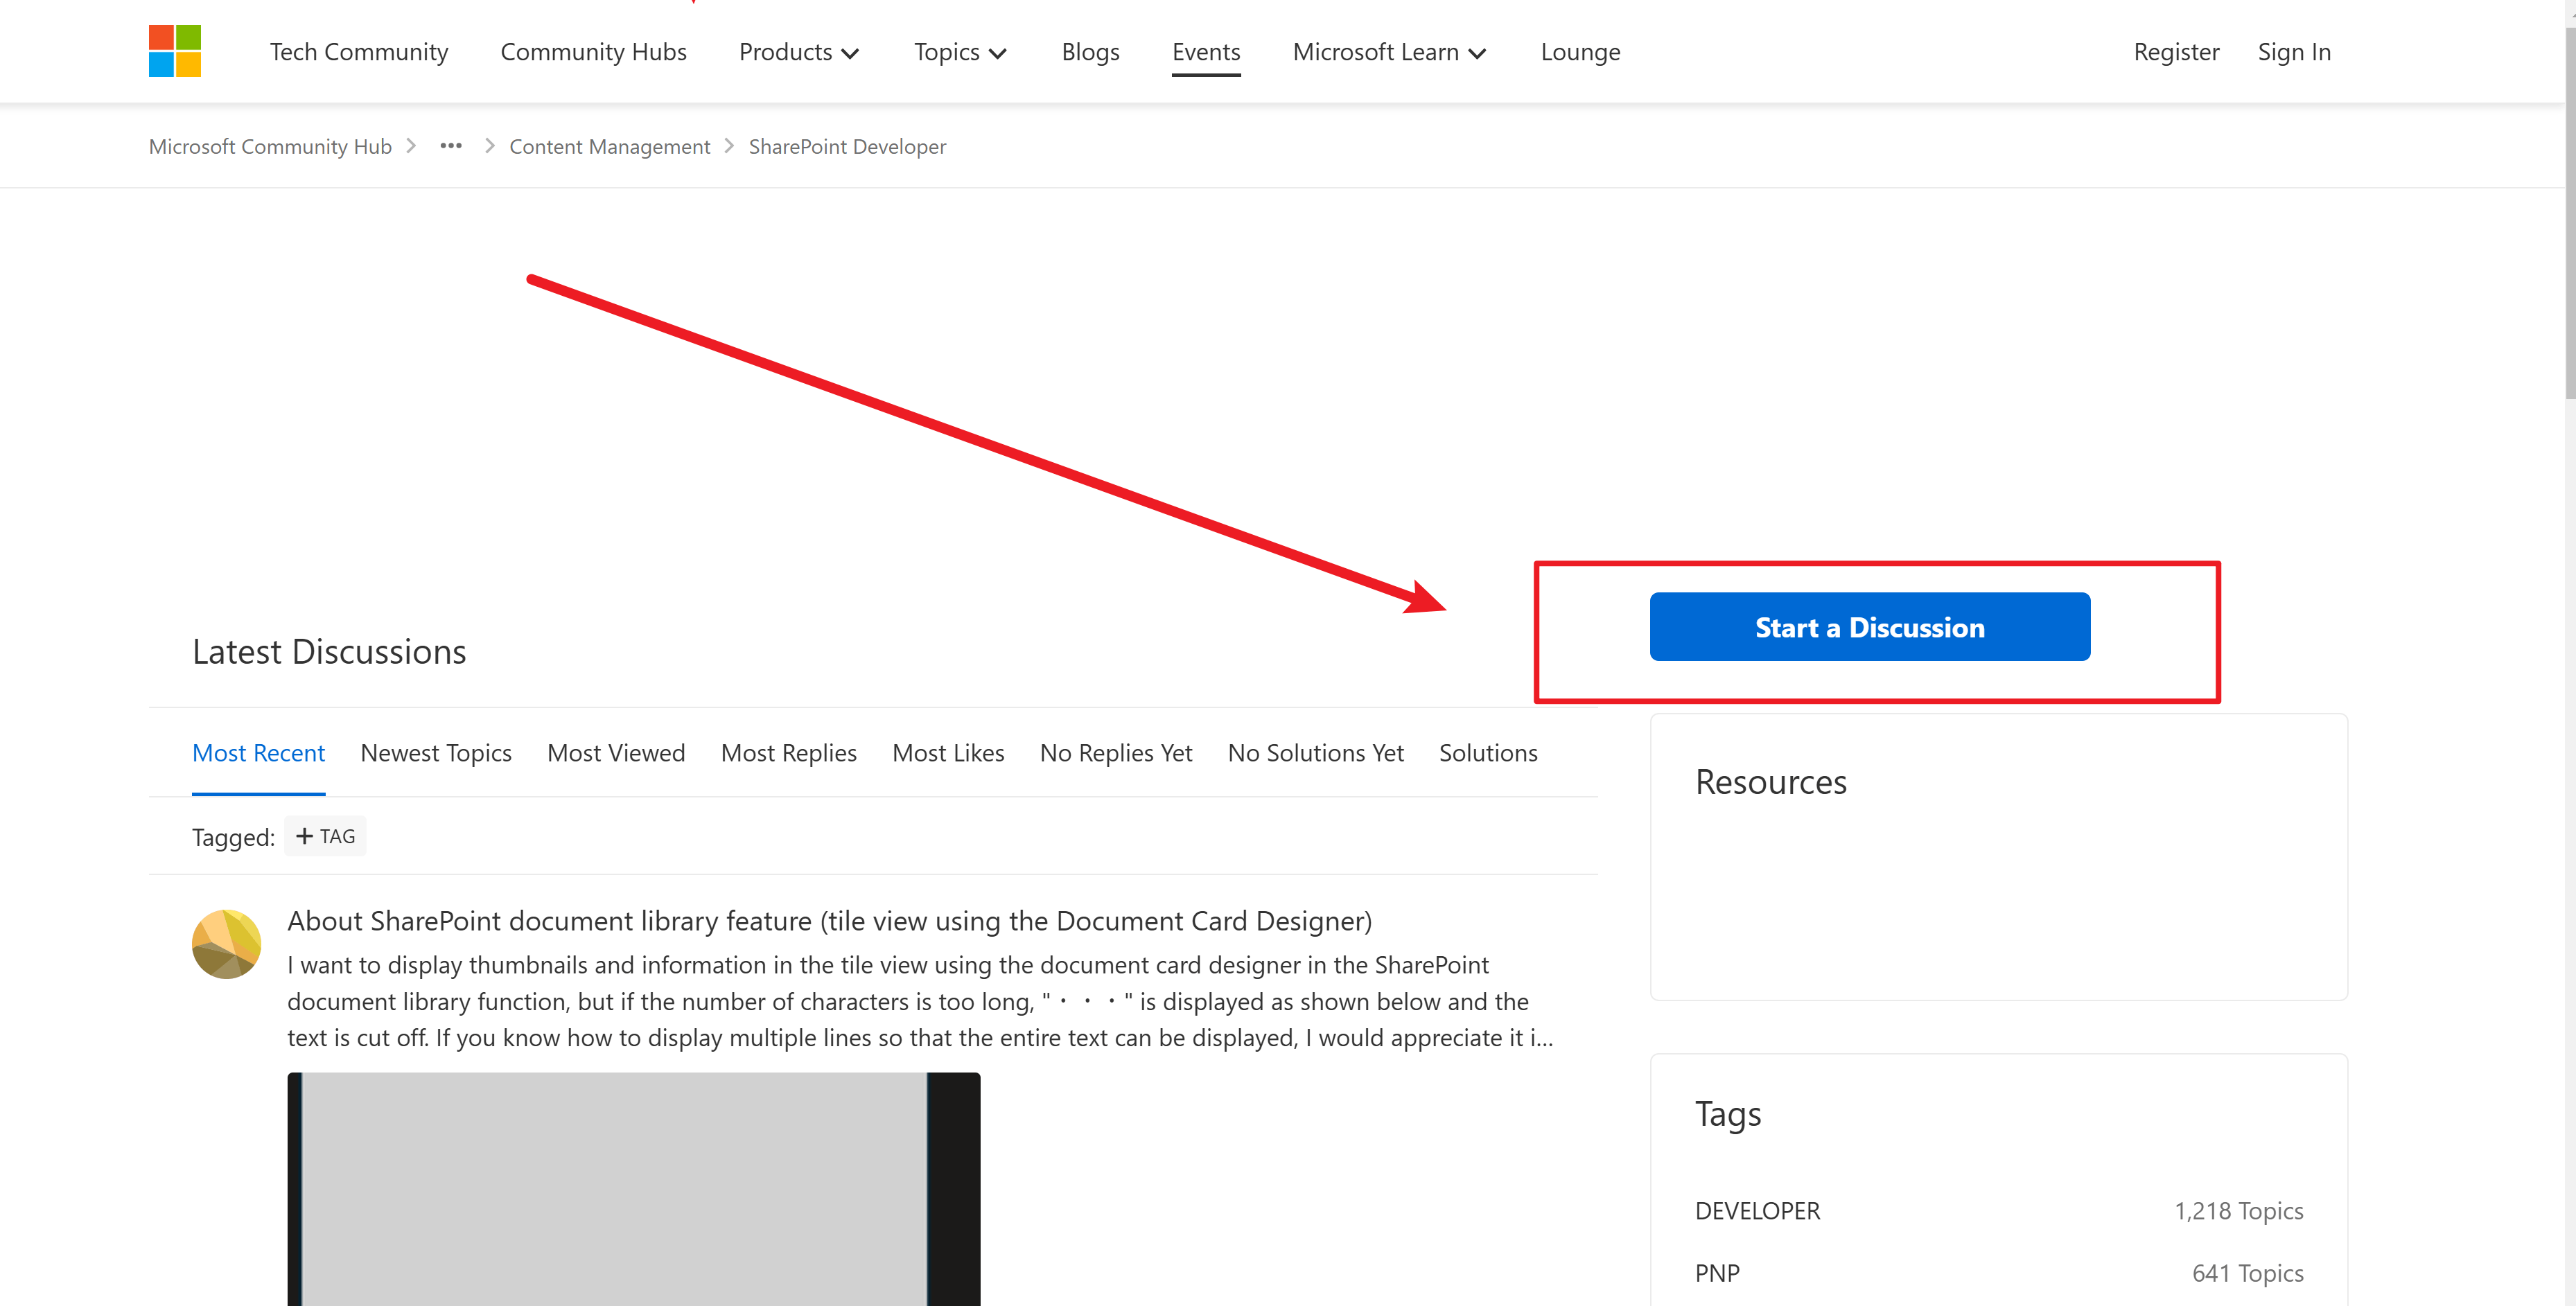This screenshot has width=2576, height=1306.
Task: Open the breadcrumb ellipsis menu
Action: [451, 146]
